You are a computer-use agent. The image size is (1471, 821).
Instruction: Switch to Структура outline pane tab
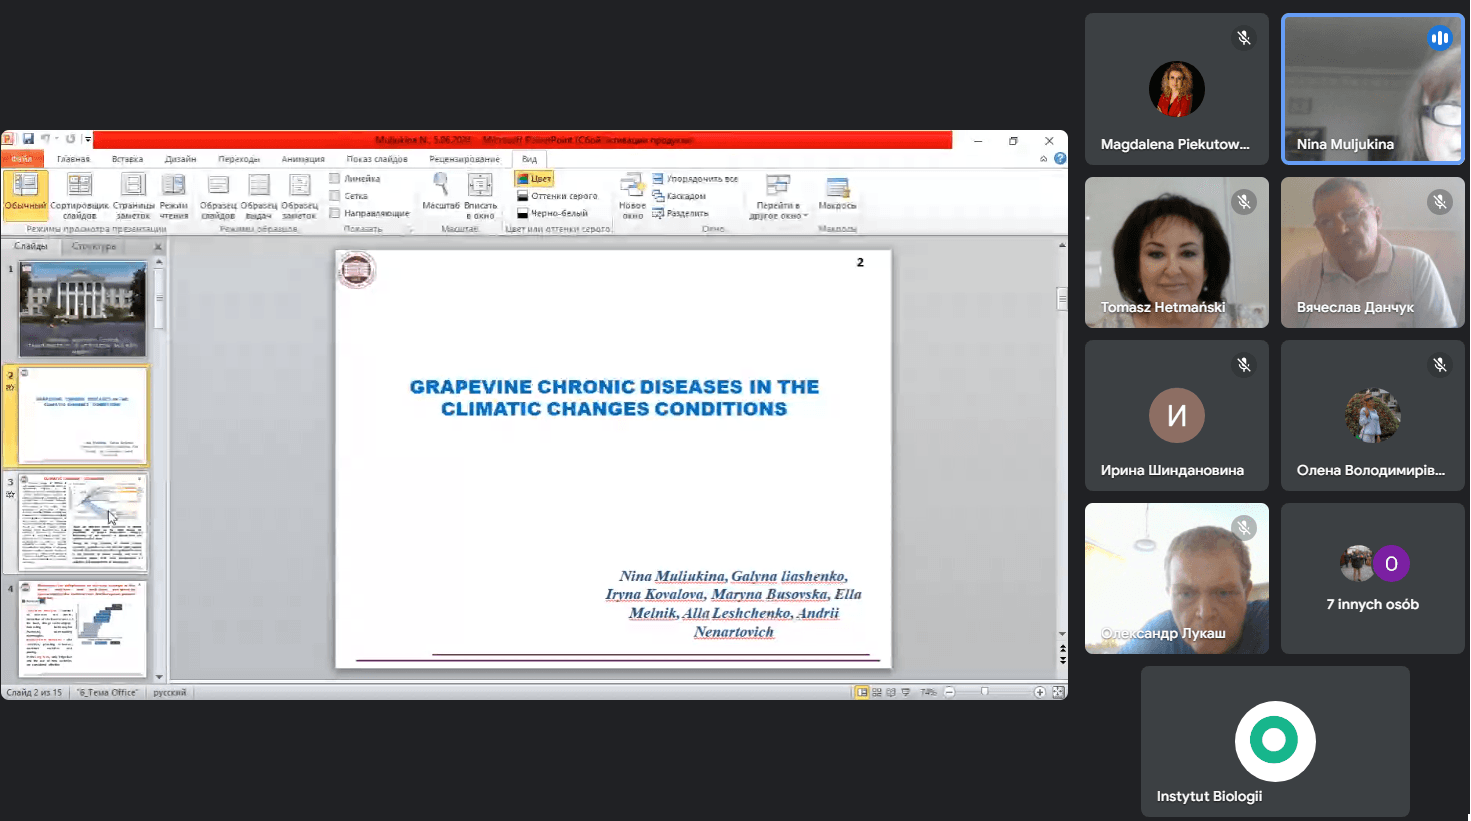tap(94, 246)
